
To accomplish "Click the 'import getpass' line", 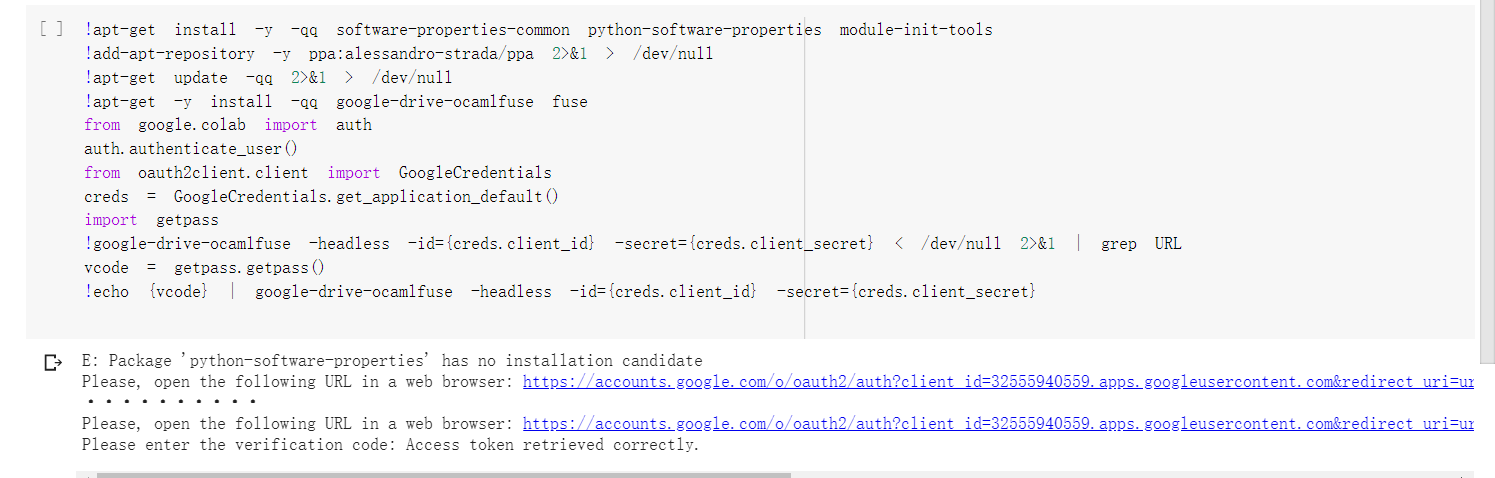I will tap(151, 220).
